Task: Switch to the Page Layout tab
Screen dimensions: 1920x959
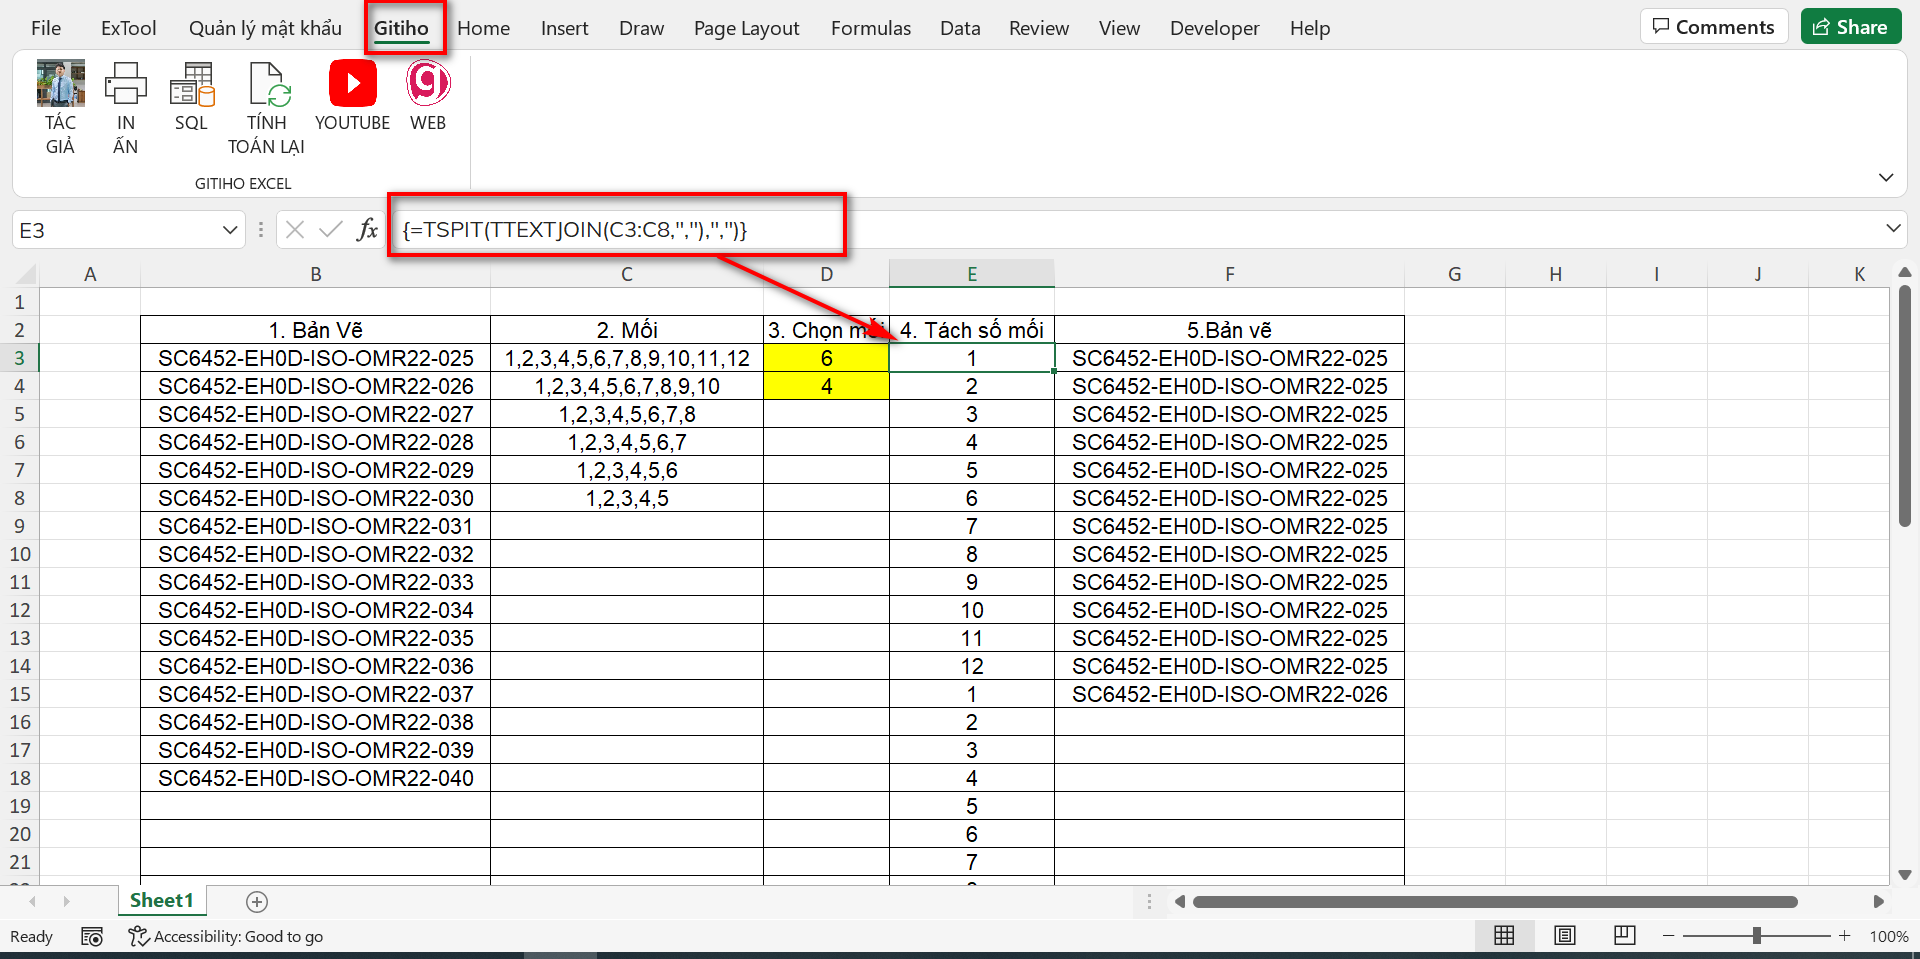Action: click(747, 28)
